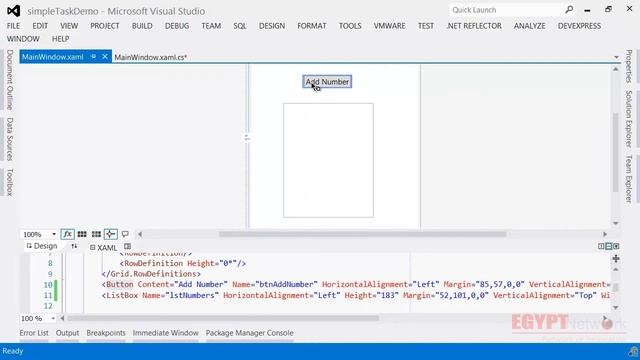Viewport: 640px width, 360px height.
Task: Select the XAML pane tab
Action: click(104, 247)
